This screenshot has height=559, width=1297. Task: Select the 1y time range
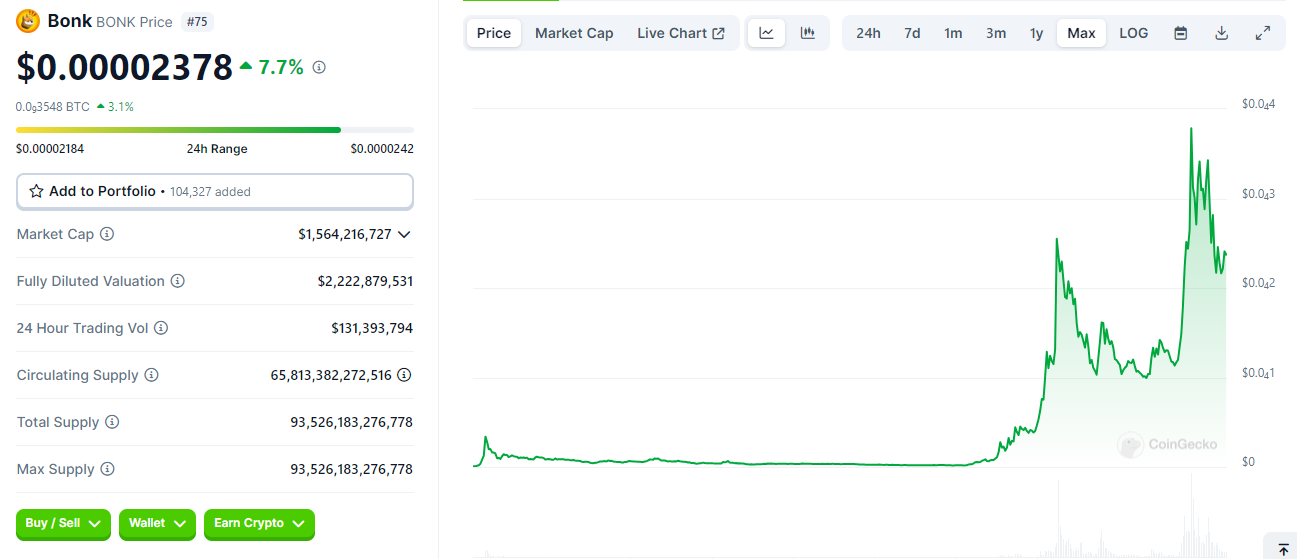(1037, 33)
